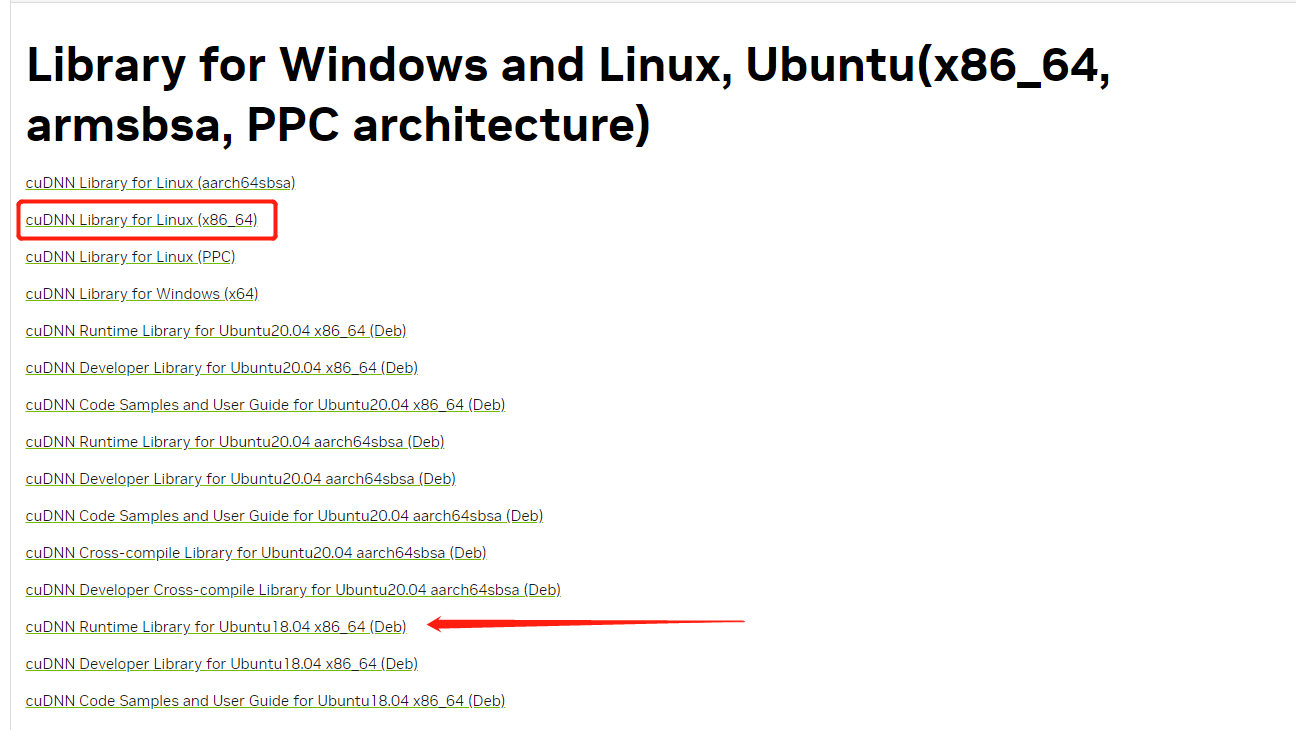Download Code Samples and User Guide Ubuntu20.04 x86_64
Screen dimensions: 1296x730
coord(265,405)
